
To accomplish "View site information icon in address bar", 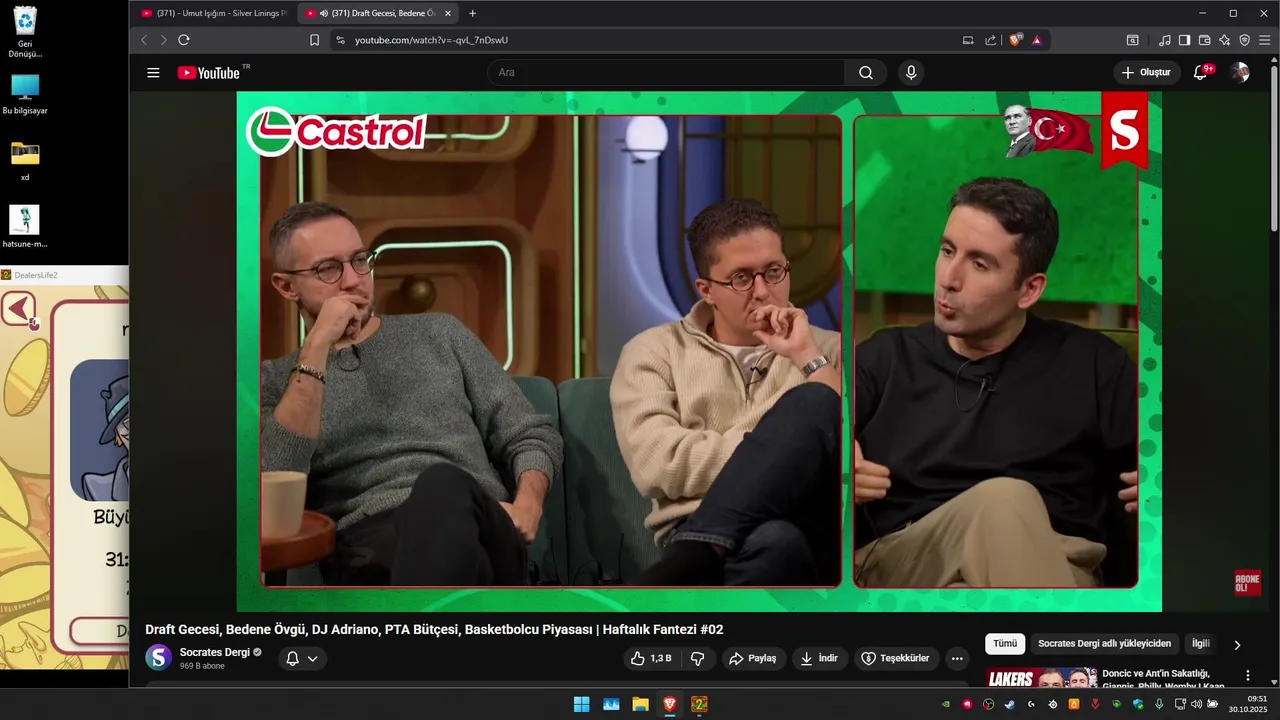I will coord(340,40).
